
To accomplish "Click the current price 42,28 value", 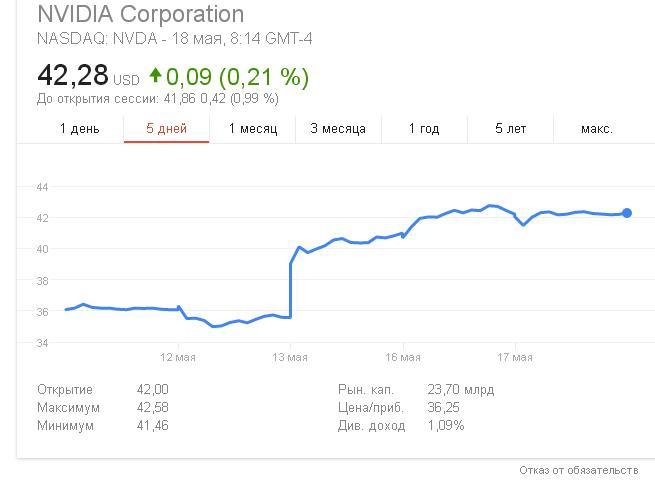I will [73, 76].
